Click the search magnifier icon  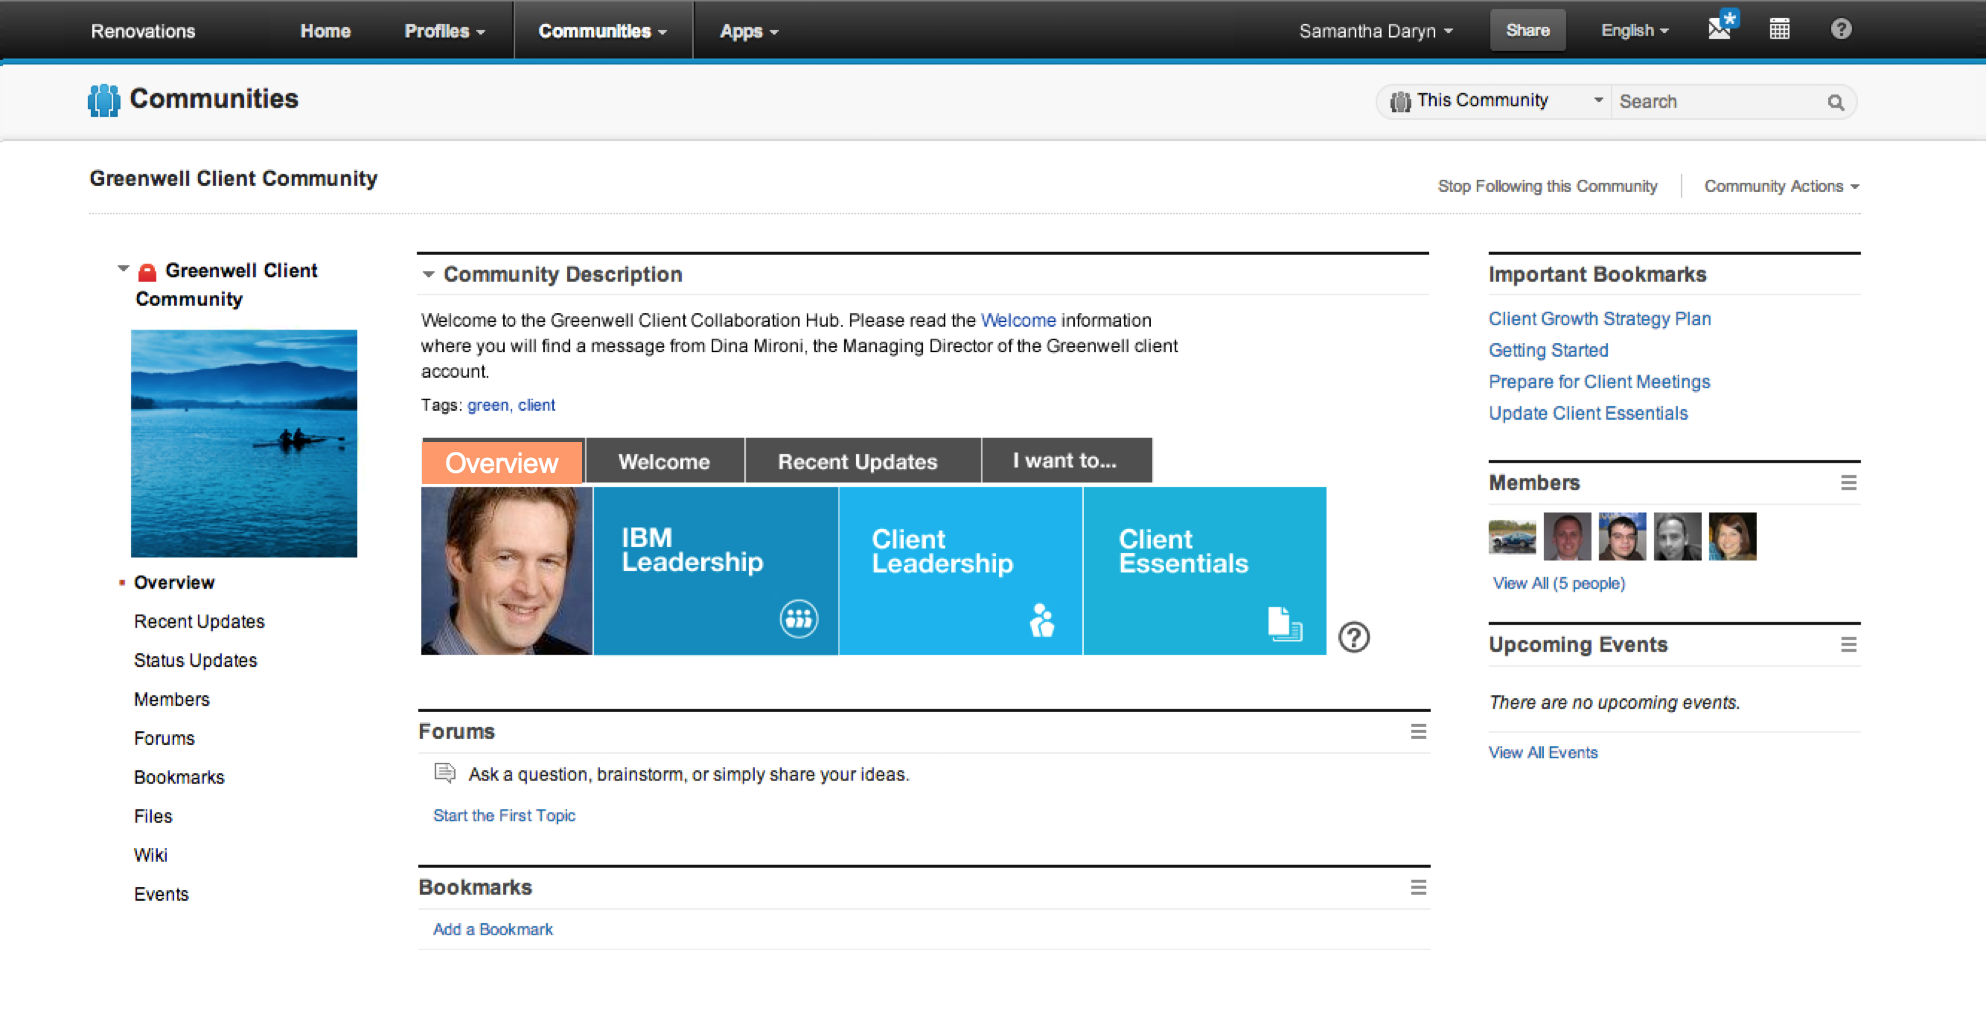[1835, 102]
